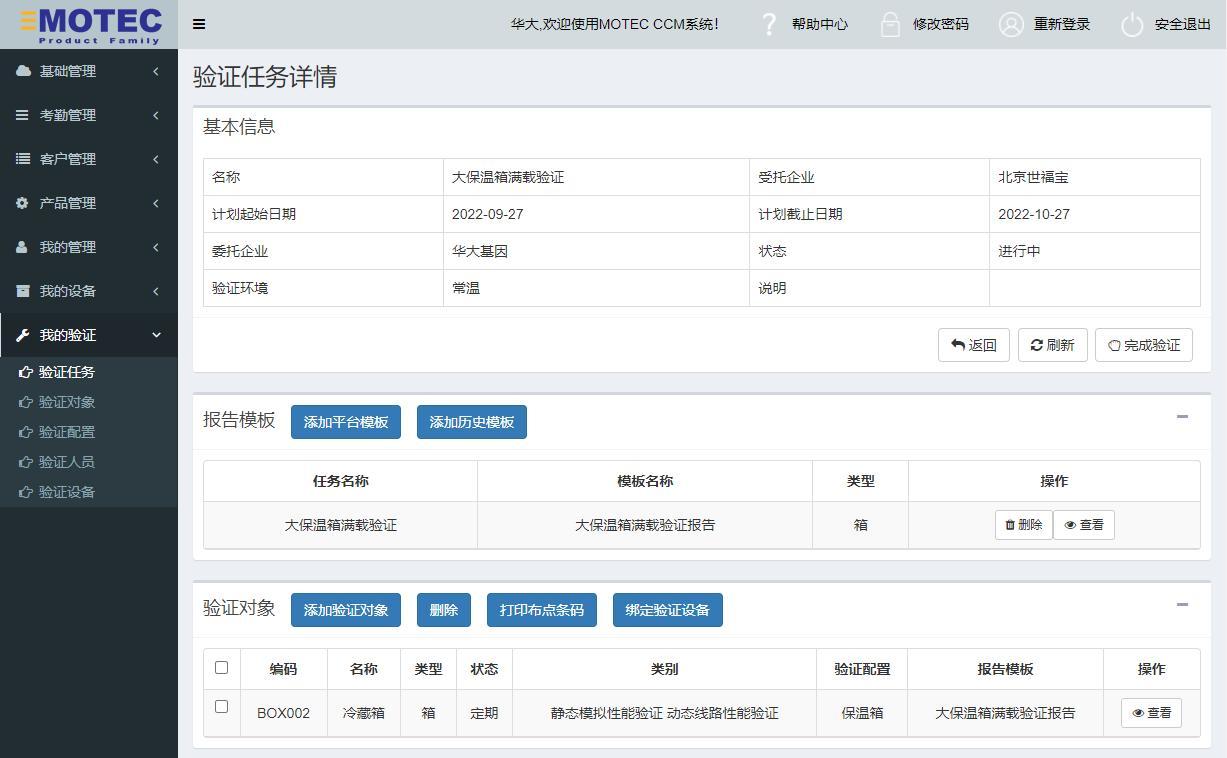Click the 完成验证 button
Viewport: 1227px width, 758px height.
coord(1143,345)
